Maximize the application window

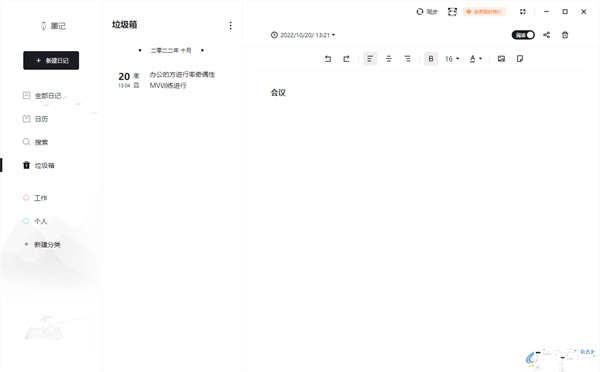[x=565, y=12]
